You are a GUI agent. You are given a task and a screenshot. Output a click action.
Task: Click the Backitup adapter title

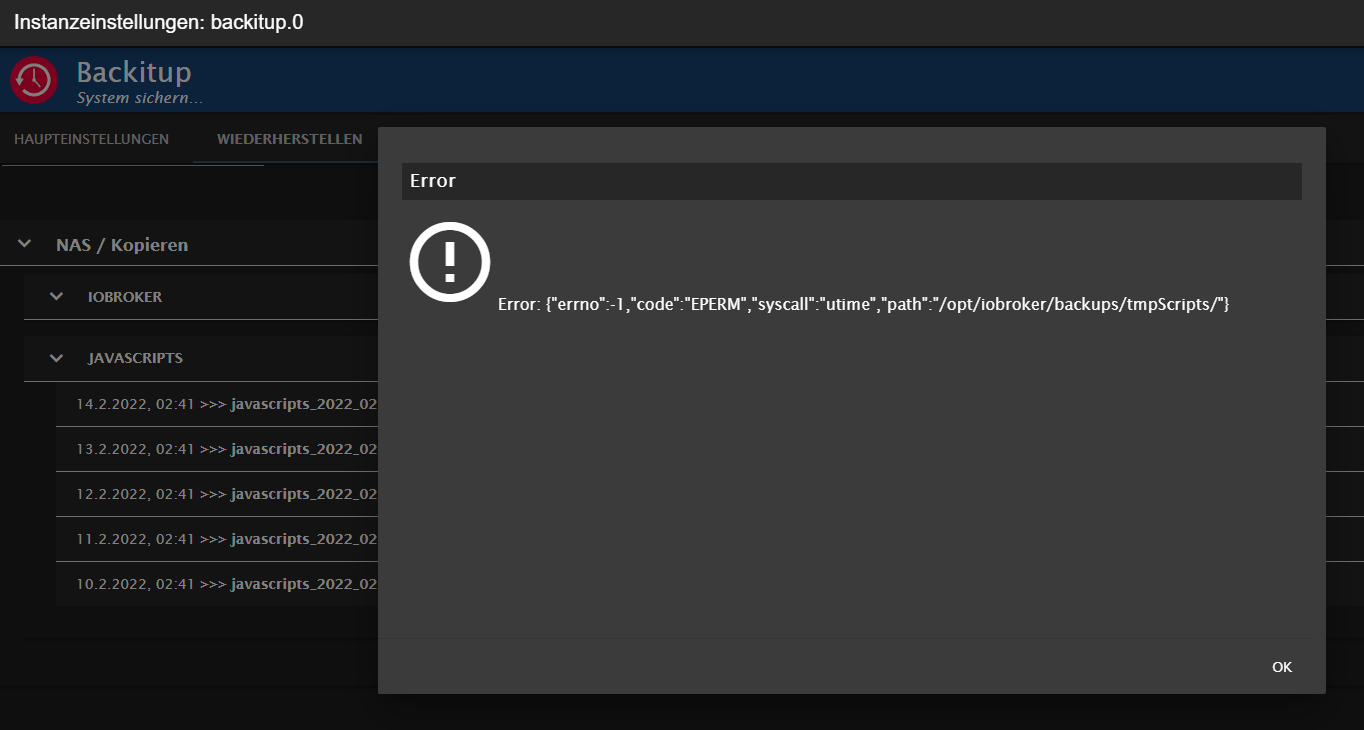click(134, 72)
